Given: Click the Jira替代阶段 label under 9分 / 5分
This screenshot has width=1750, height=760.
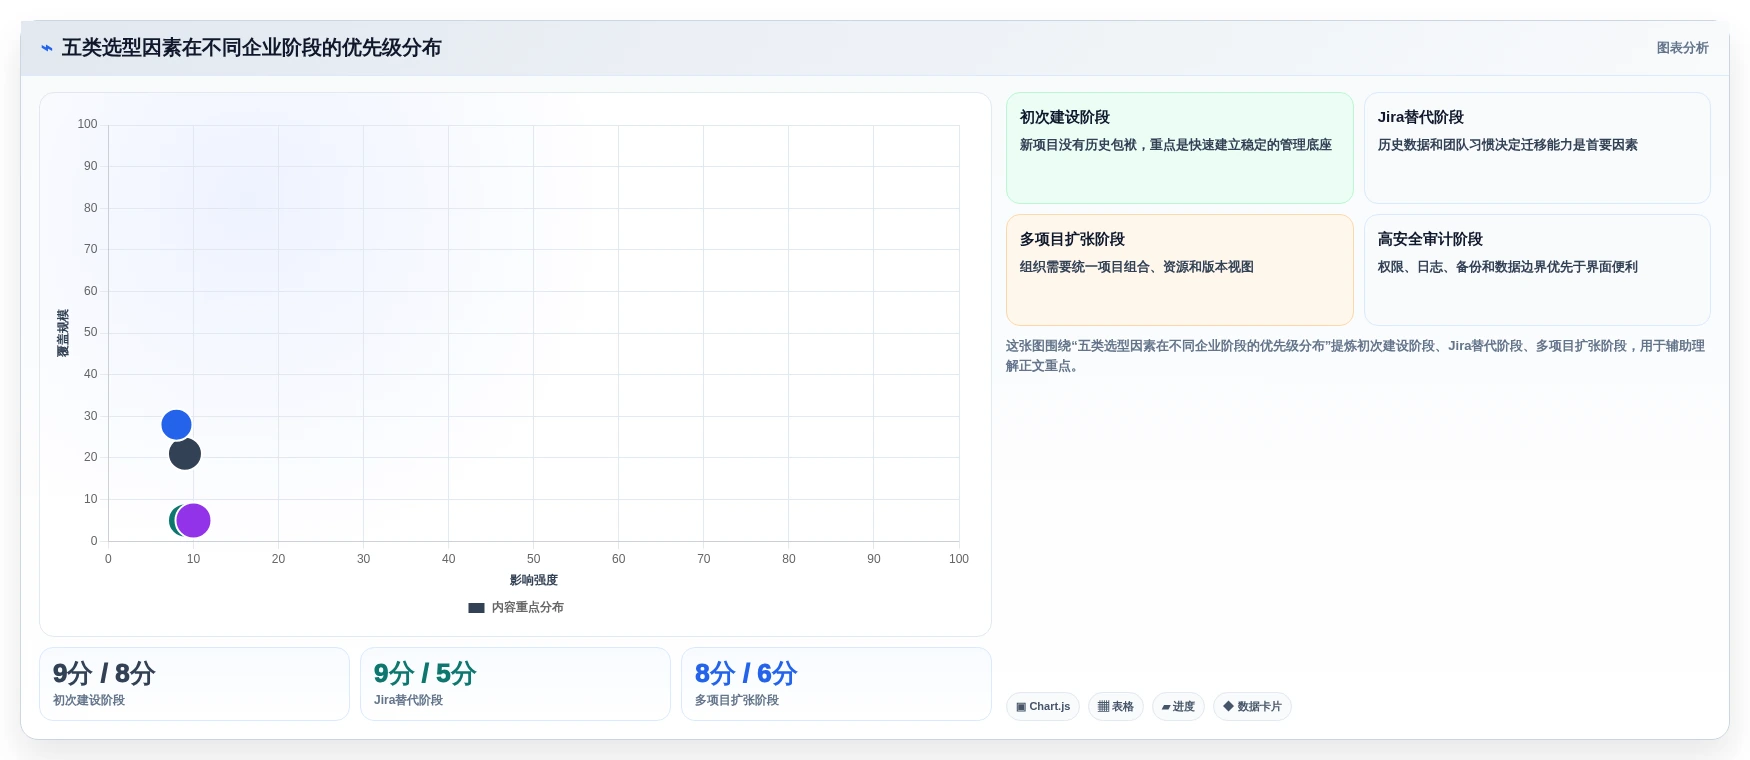Looking at the screenshot, I should [x=408, y=701].
